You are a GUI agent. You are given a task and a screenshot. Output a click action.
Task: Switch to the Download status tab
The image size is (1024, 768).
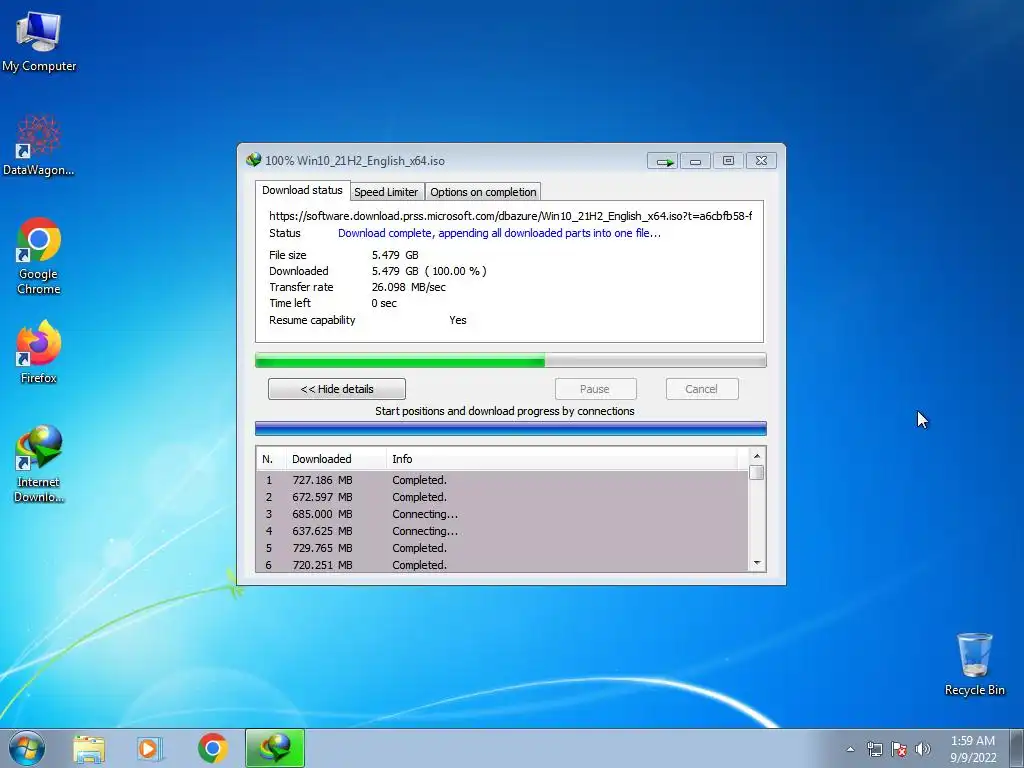click(302, 190)
